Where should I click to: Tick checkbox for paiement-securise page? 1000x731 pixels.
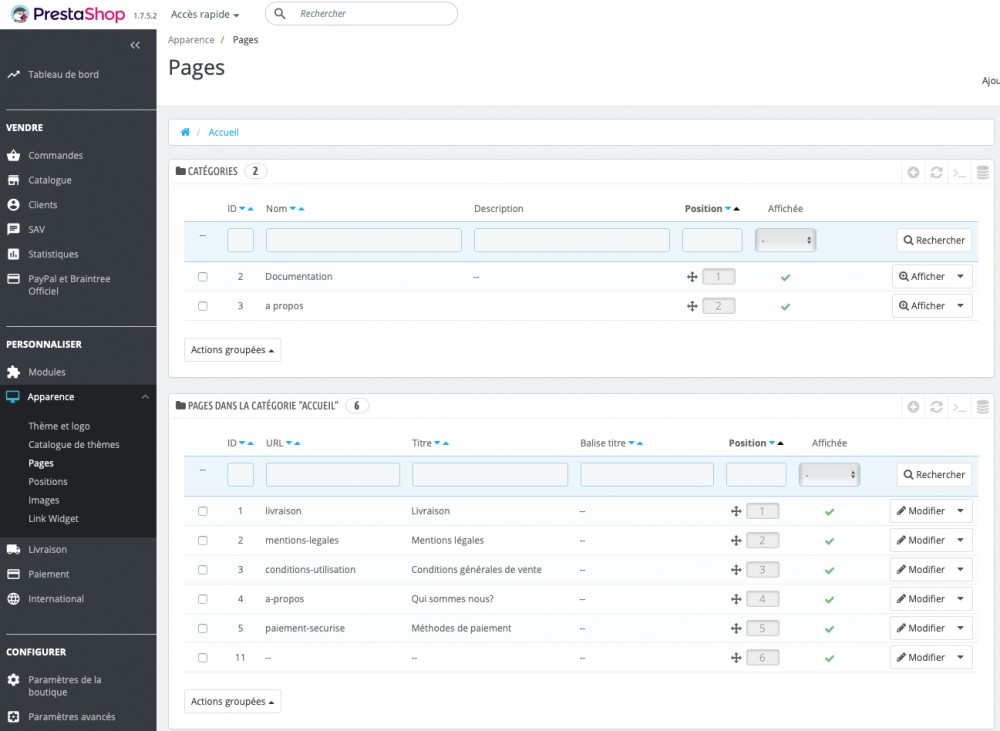(203, 628)
